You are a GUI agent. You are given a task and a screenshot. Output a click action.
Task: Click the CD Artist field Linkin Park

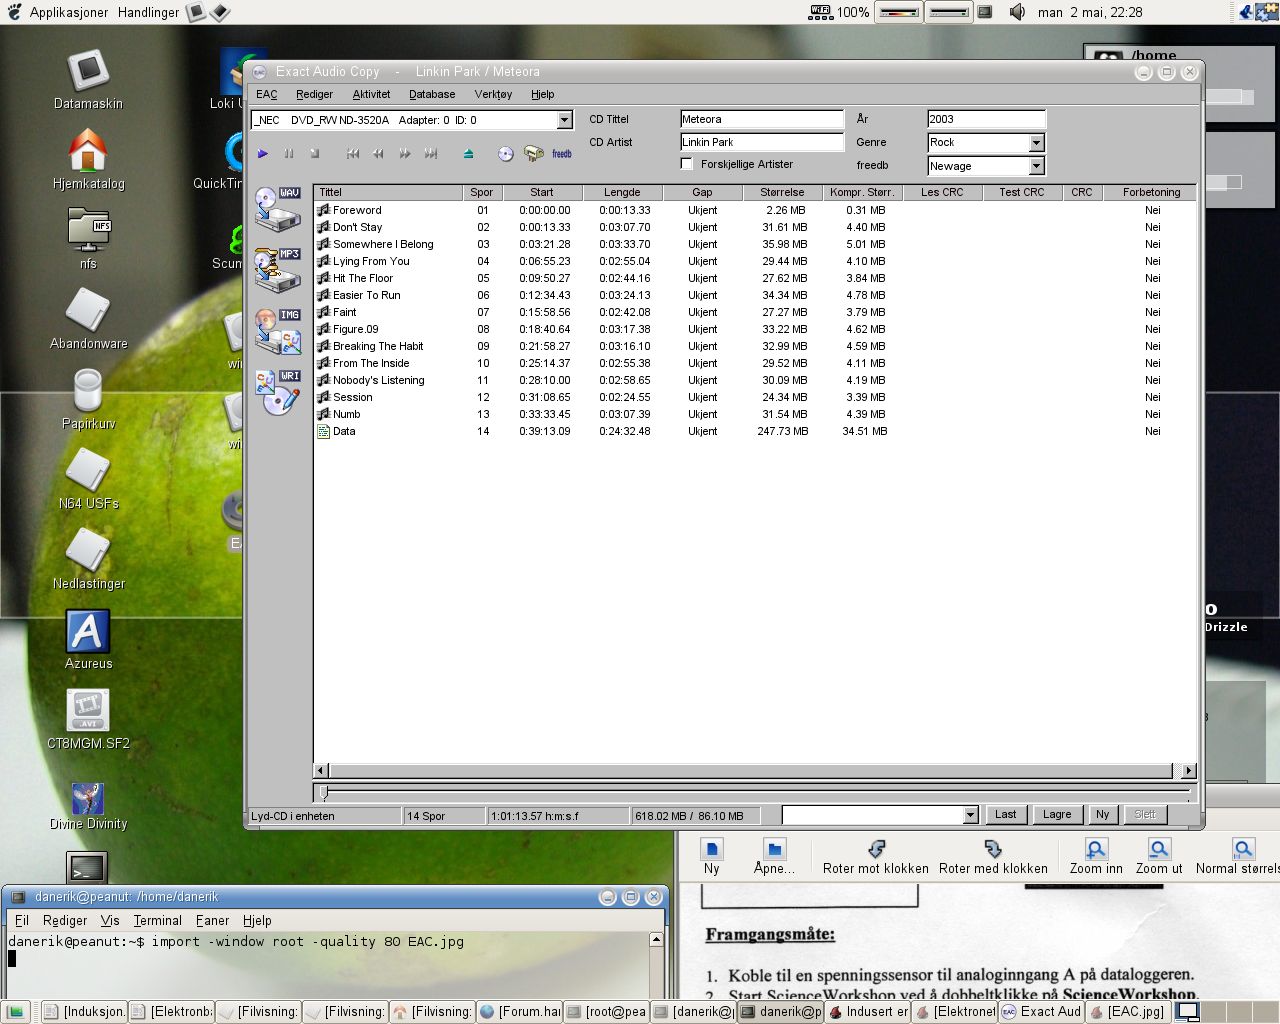pyautogui.click(x=762, y=142)
